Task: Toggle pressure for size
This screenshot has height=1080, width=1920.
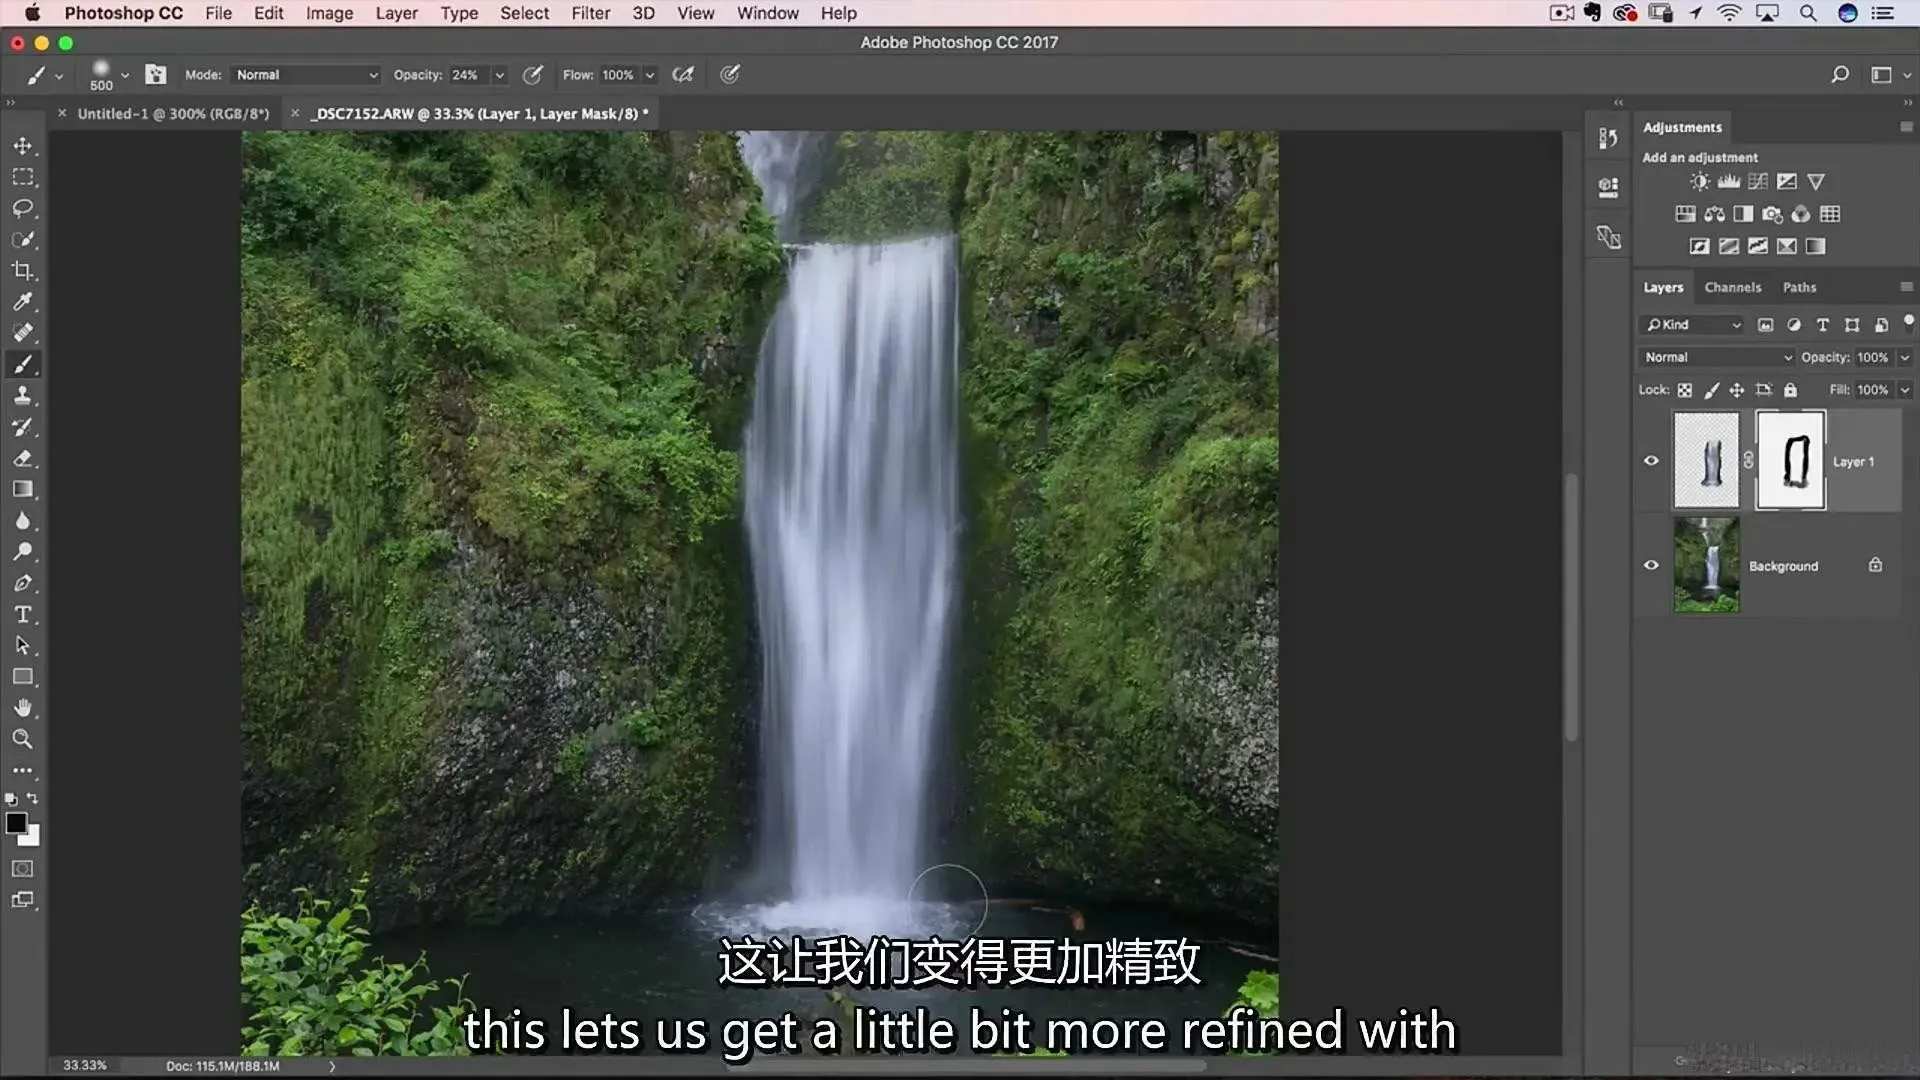Action: (x=730, y=75)
